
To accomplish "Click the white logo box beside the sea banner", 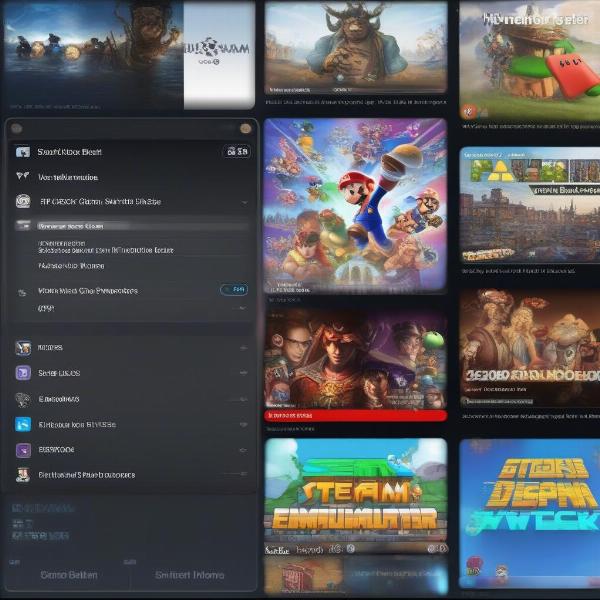I will (x=219, y=55).
